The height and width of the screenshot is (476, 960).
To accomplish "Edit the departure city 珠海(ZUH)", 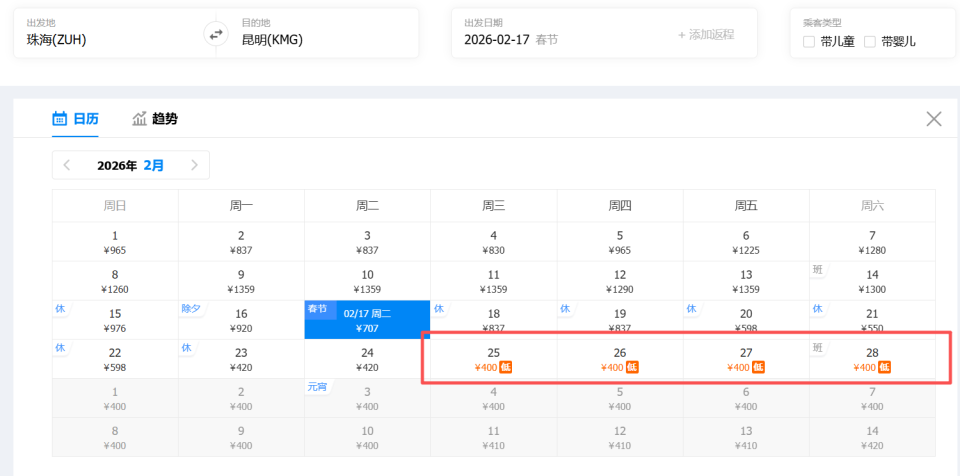I will (114, 33).
